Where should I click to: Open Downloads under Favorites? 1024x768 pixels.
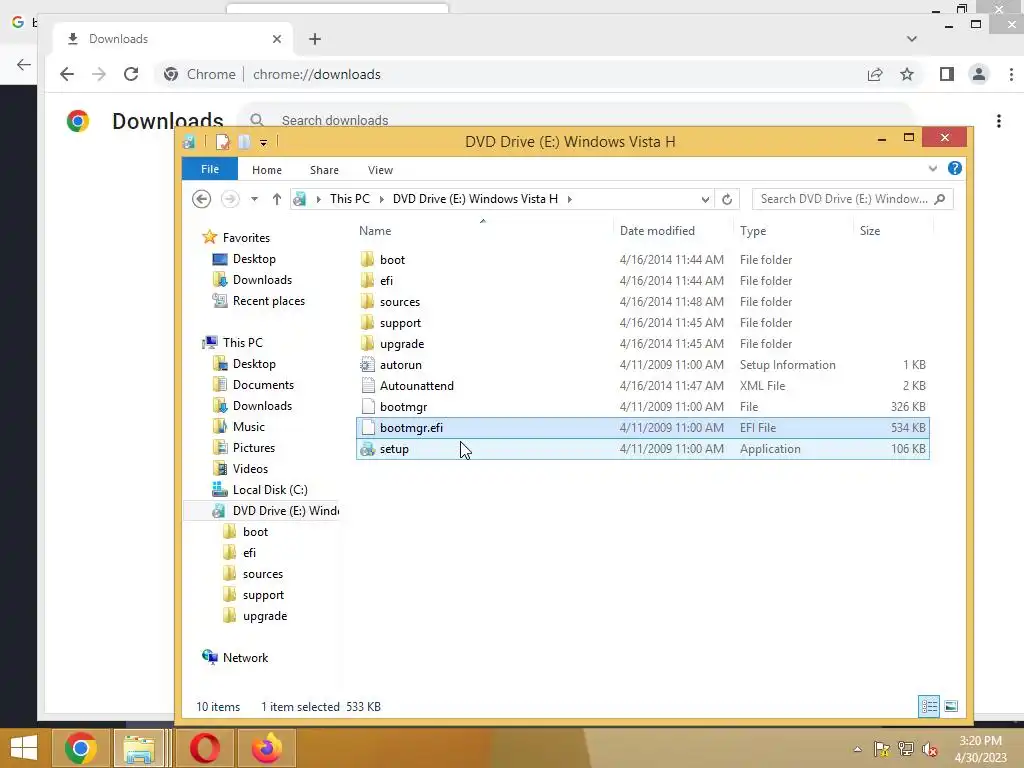coord(262,280)
